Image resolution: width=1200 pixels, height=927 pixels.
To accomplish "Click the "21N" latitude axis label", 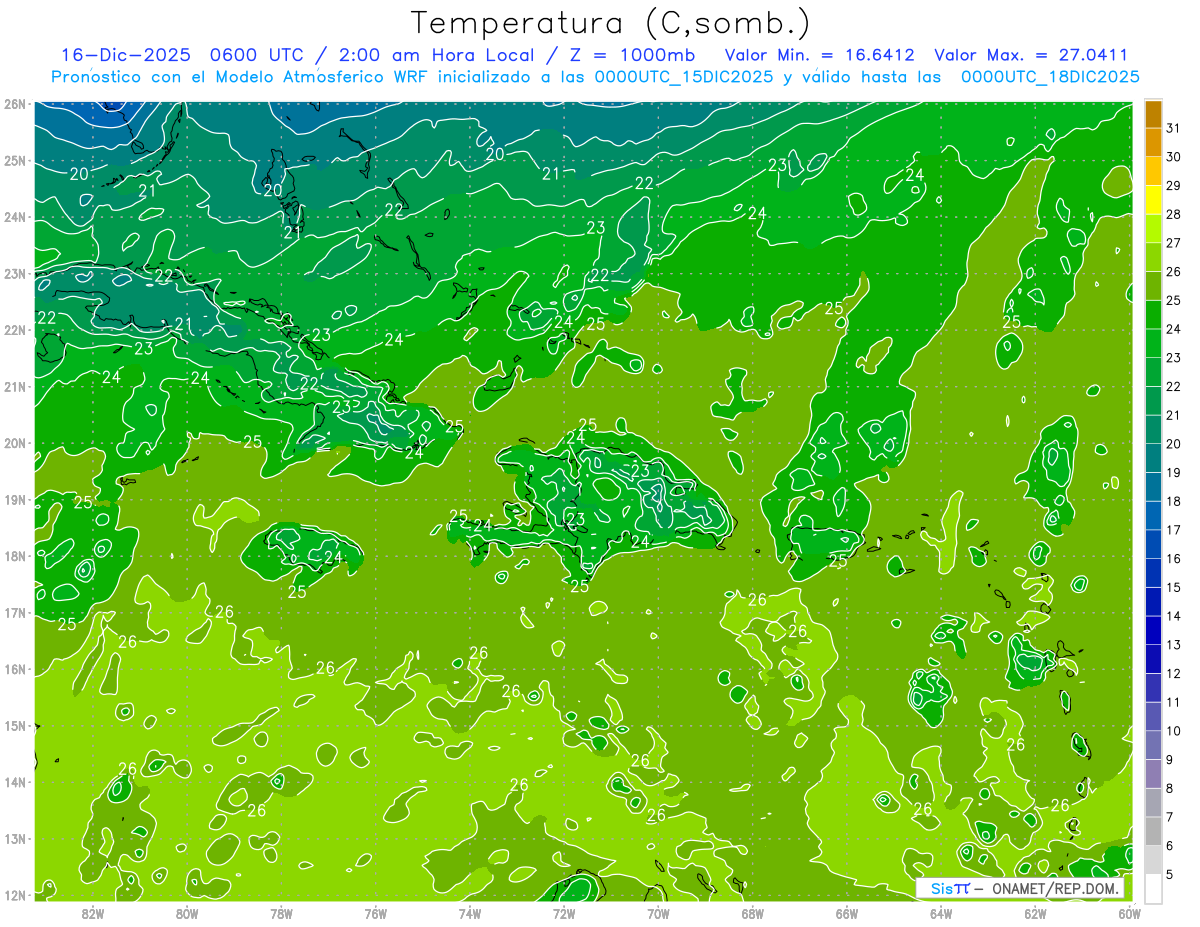I will click(x=15, y=387).
